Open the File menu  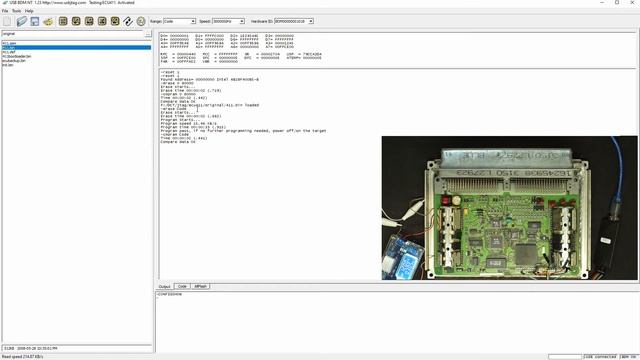coord(5,11)
